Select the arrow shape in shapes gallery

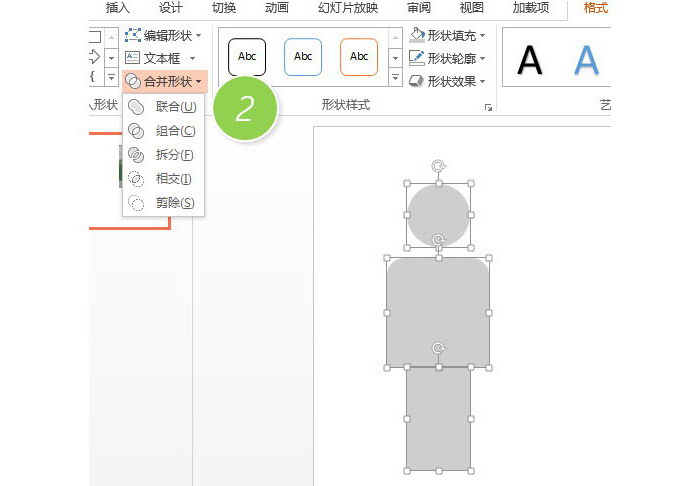94,57
